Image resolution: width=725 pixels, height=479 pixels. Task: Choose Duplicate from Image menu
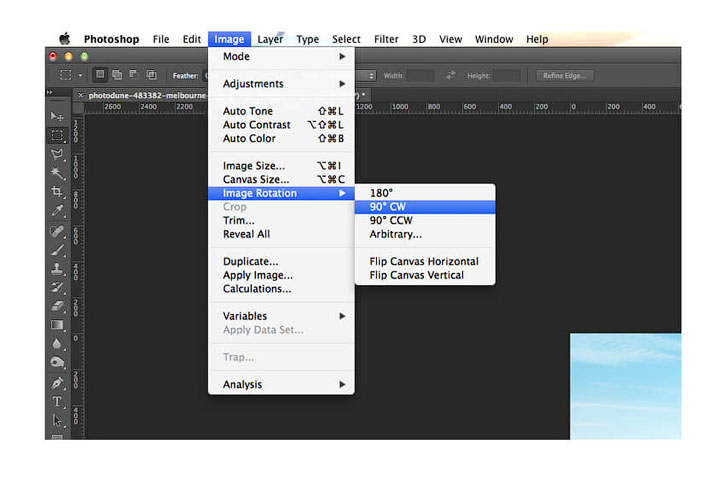[281, 262]
